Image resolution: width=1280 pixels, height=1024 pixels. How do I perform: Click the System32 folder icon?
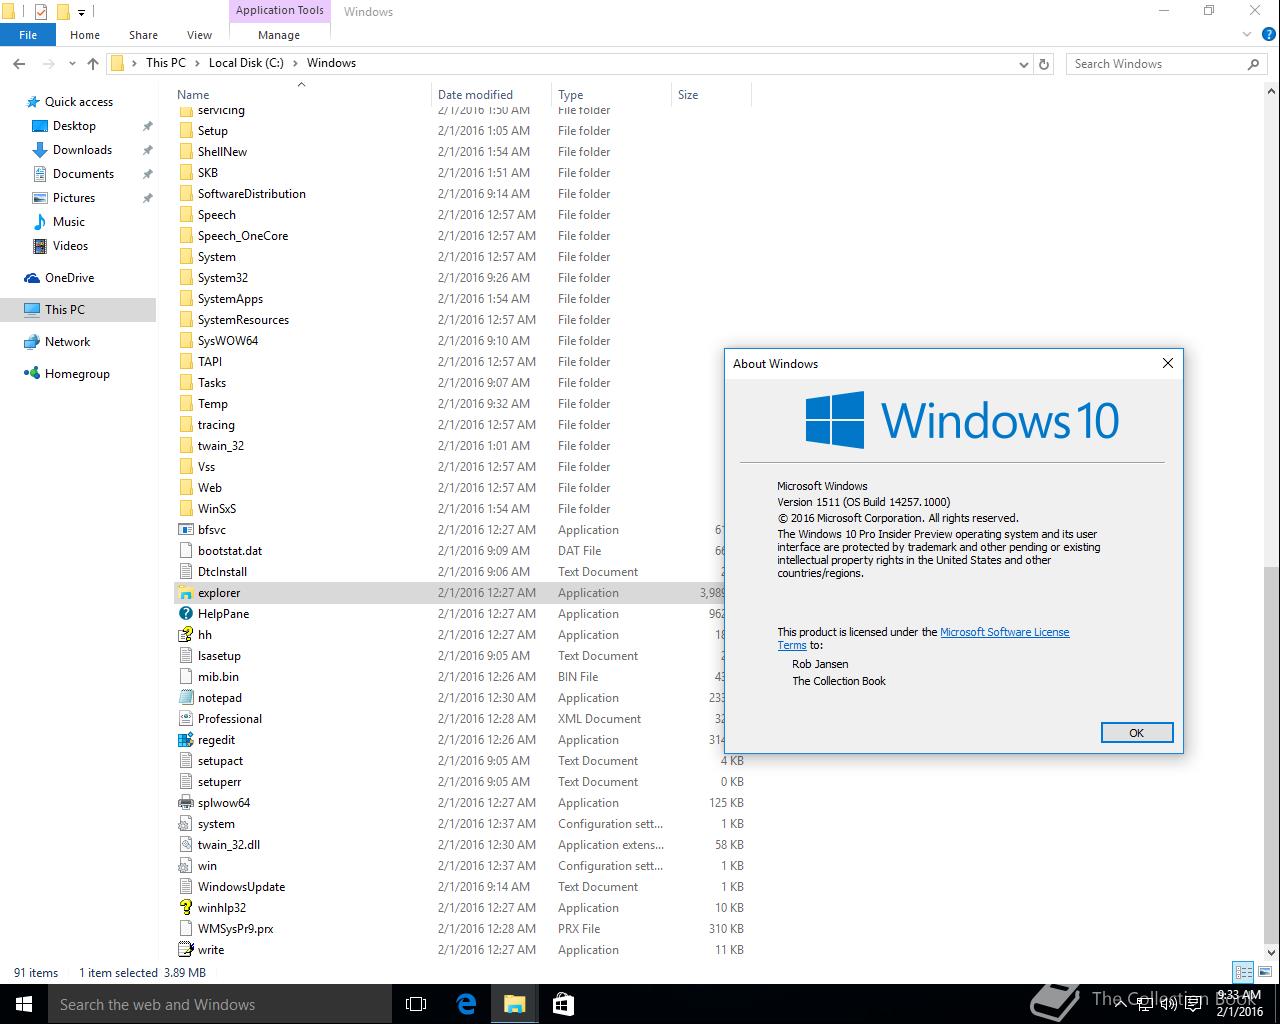pos(185,278)
